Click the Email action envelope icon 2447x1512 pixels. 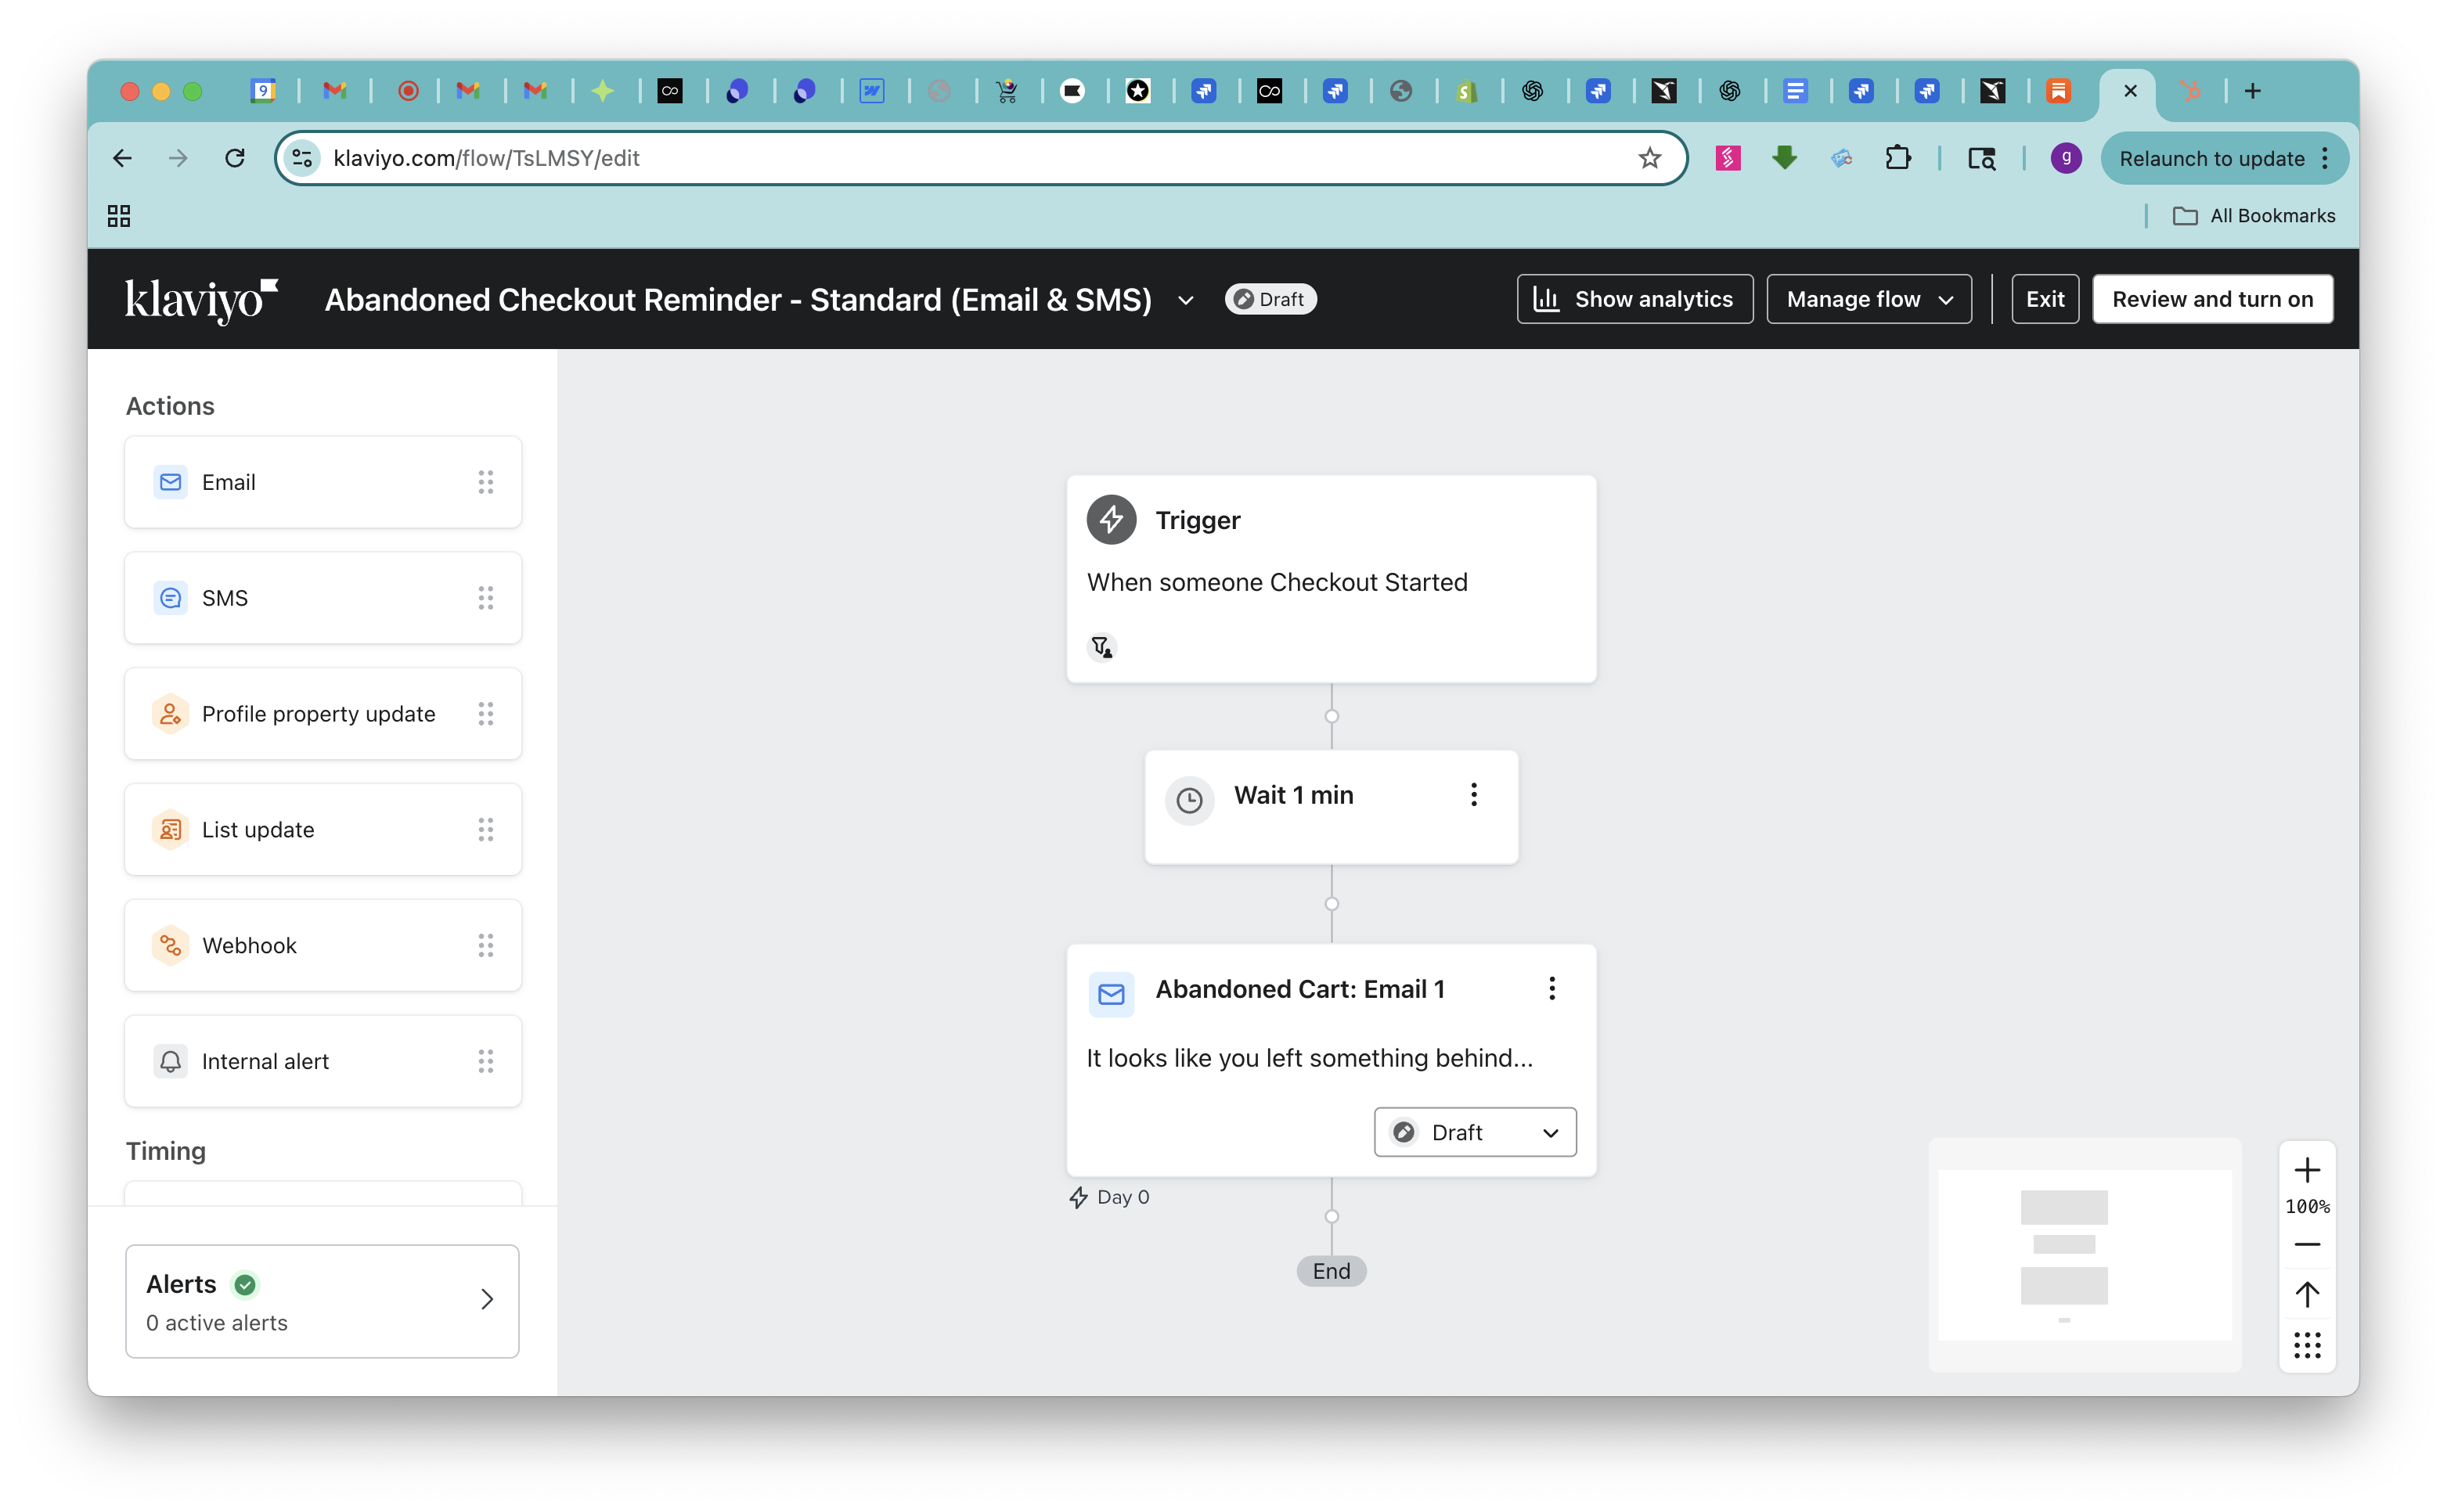coord(171,482)
